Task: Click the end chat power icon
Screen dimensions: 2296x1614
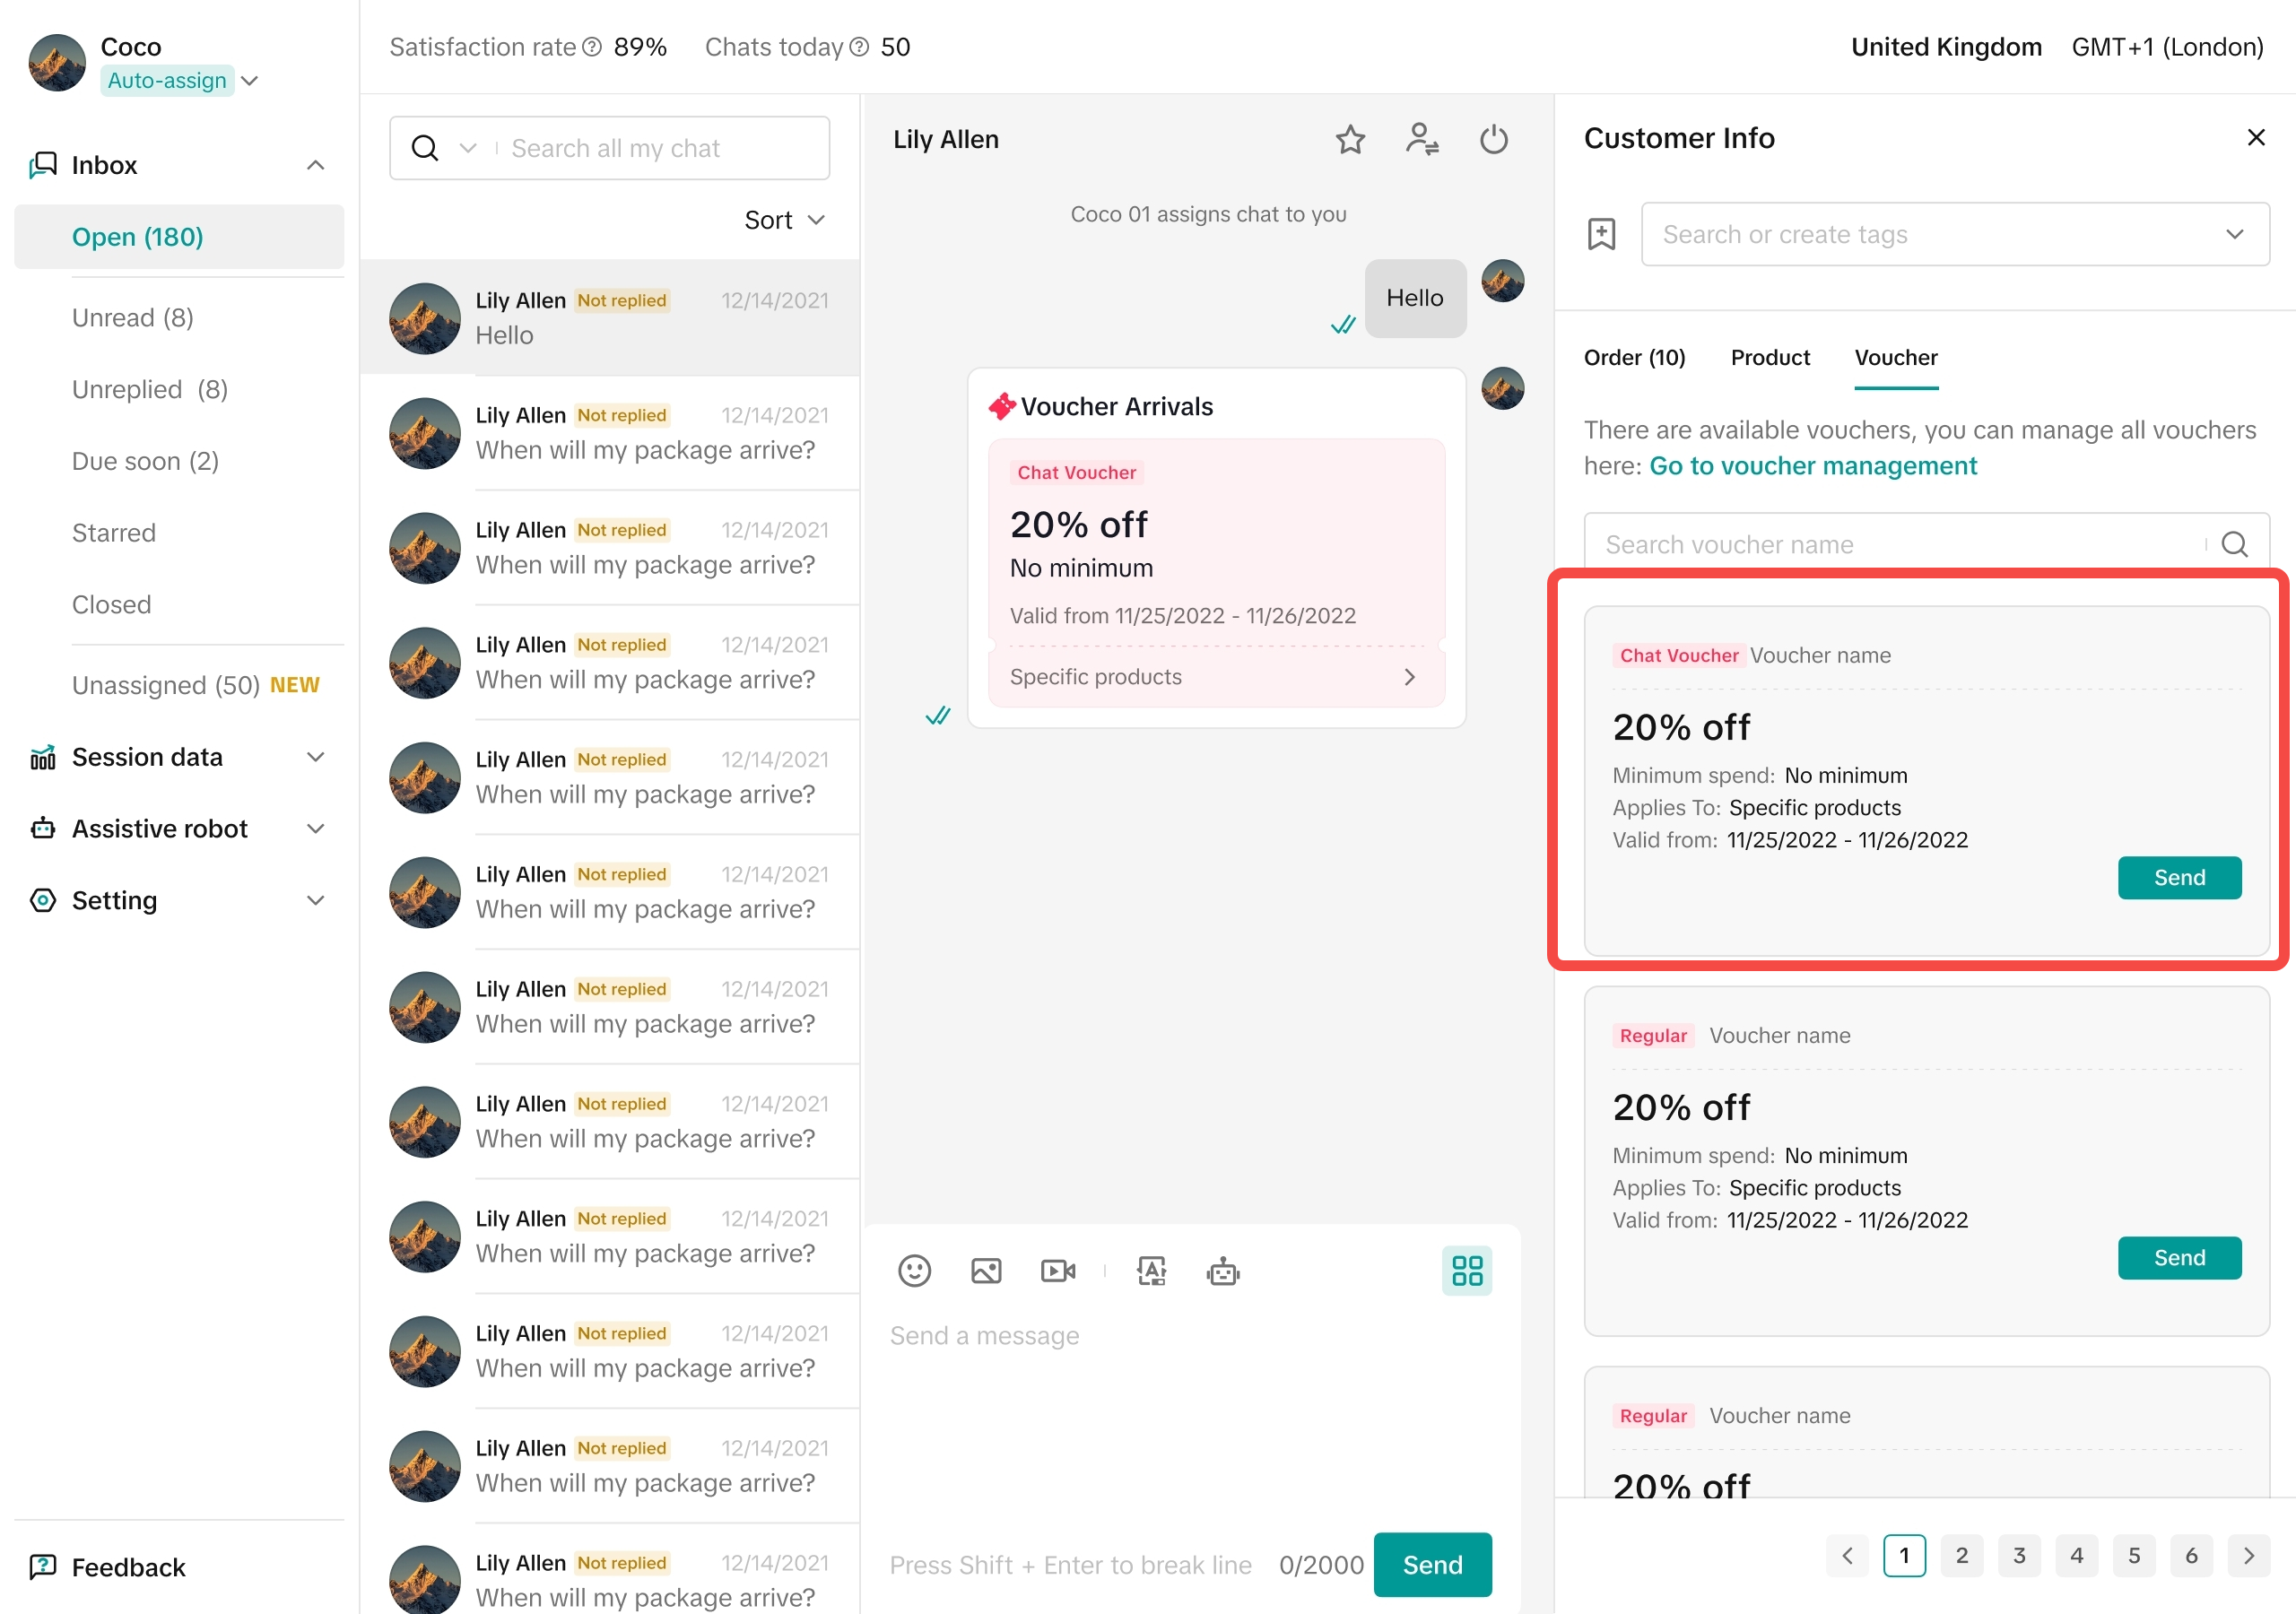Action: click(x=1493, y=139)
